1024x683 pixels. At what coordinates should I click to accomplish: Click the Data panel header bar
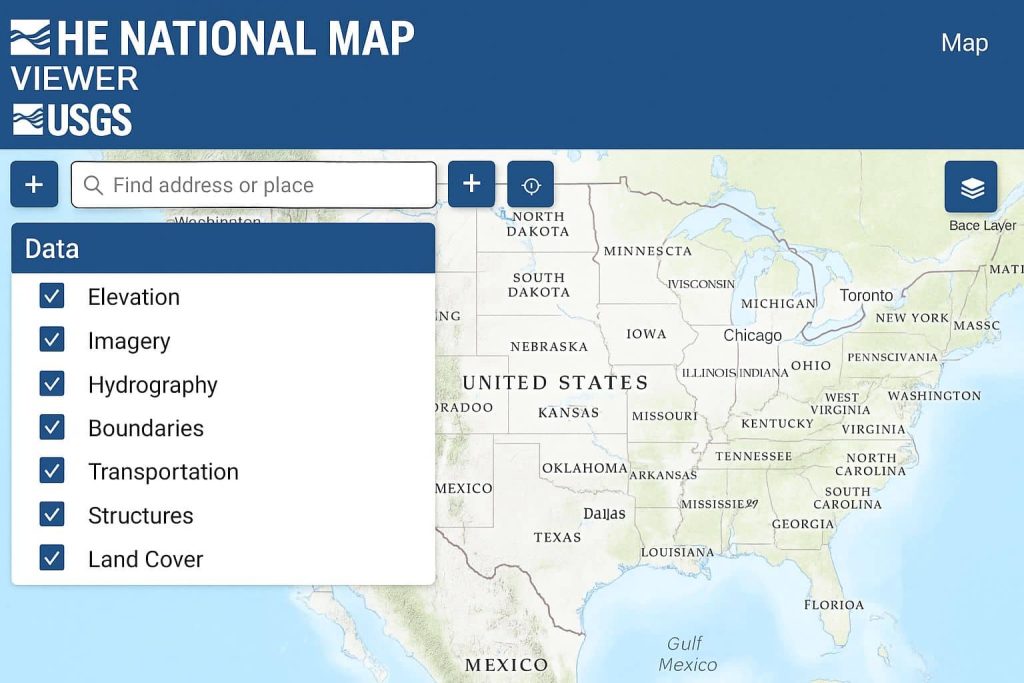point(222,248)
